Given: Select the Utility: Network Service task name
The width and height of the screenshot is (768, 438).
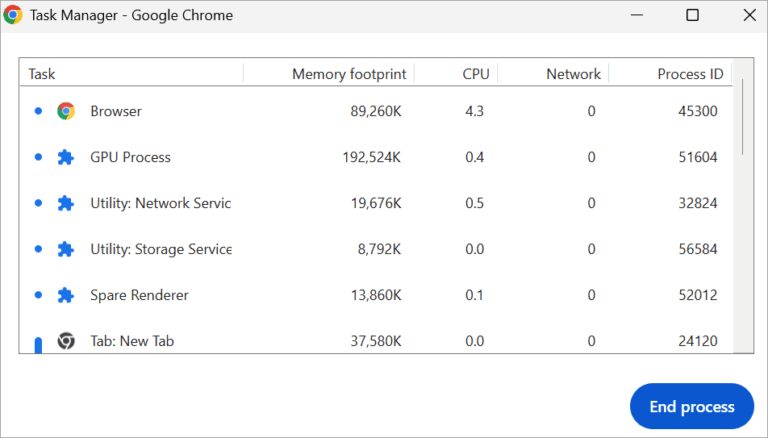Looking at the screenshot, I should [161, 203].
